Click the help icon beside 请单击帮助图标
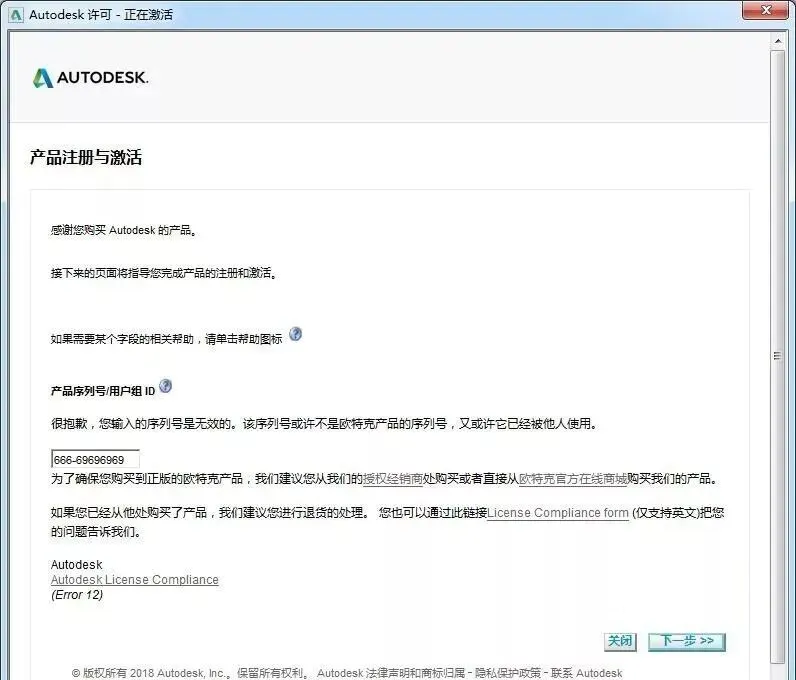Image resolution: width=796 pixels, height=680 pixels. point(295,334)
